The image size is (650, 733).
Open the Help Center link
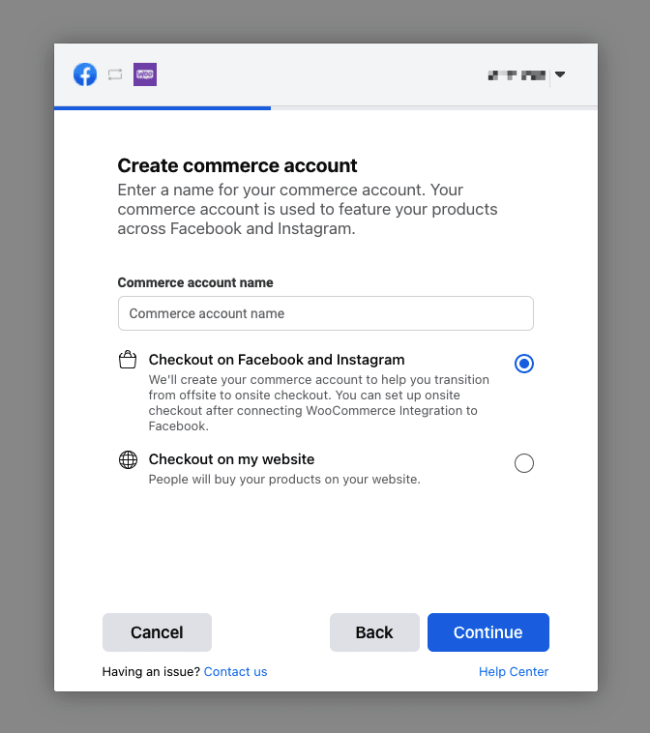coord(513,671)
